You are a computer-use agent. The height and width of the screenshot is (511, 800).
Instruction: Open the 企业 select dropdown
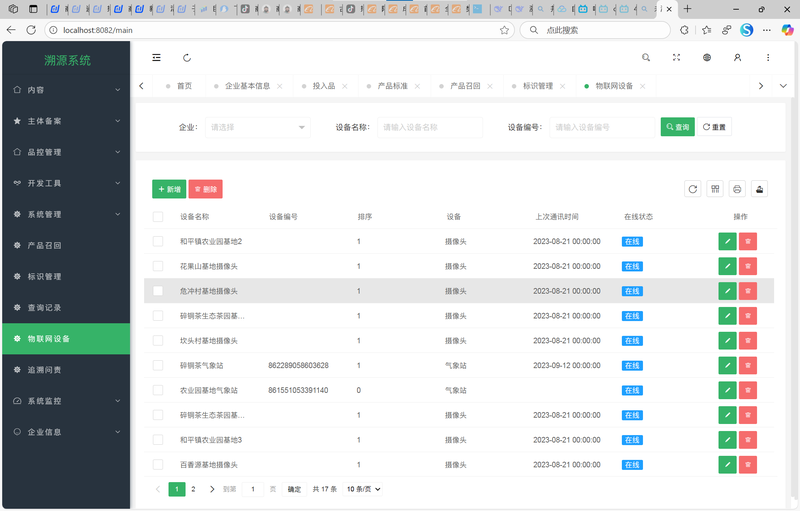click(x=257, y=128)
